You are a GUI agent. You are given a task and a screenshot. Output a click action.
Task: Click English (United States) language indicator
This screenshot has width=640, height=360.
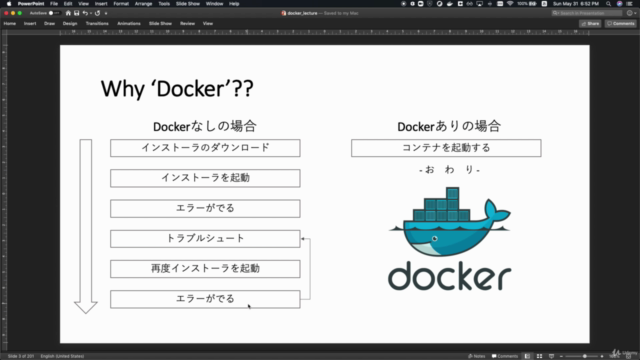[x=62, y=356]
